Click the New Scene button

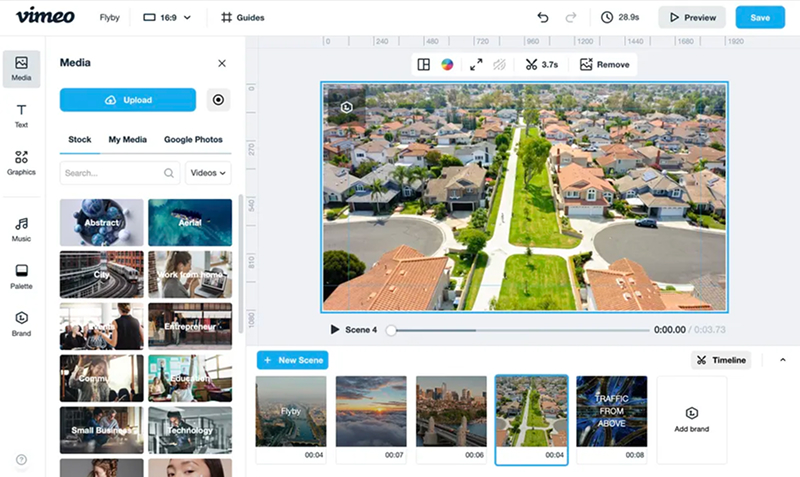(x=292, y=360)
